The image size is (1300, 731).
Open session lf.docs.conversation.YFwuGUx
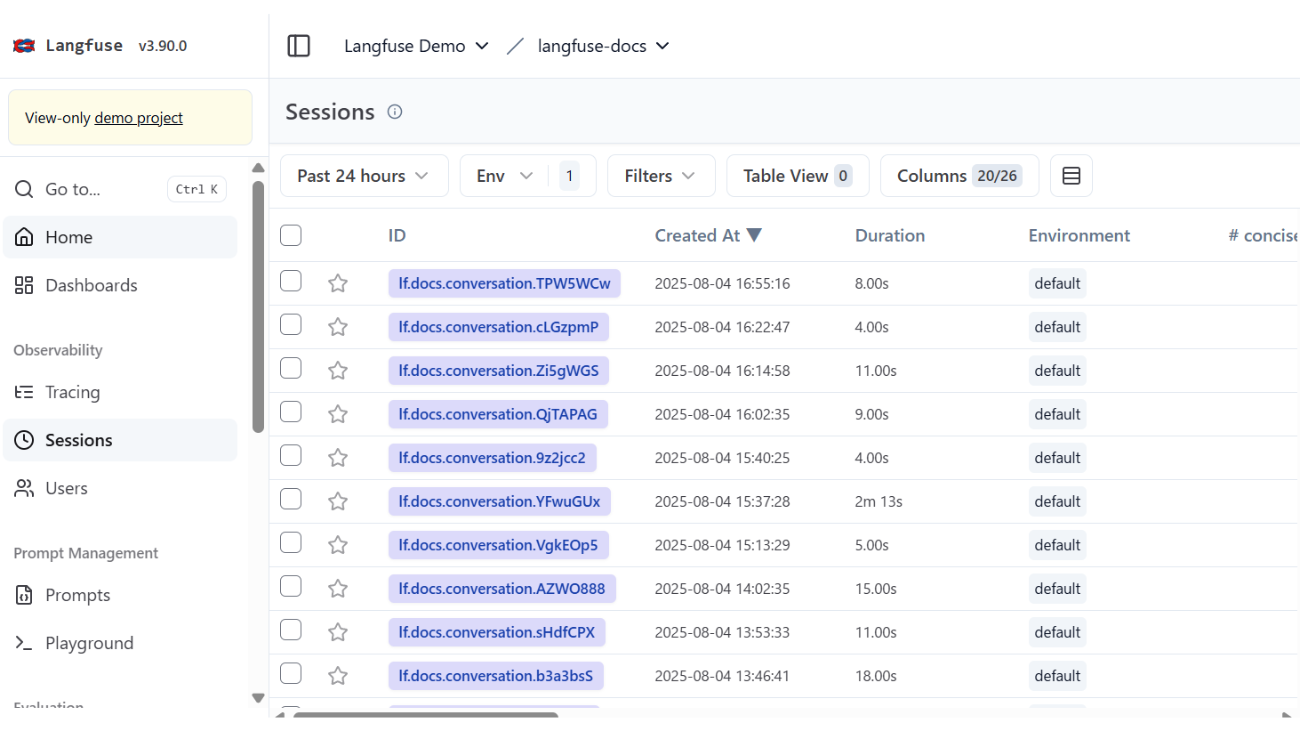click(x=500, y=502)
